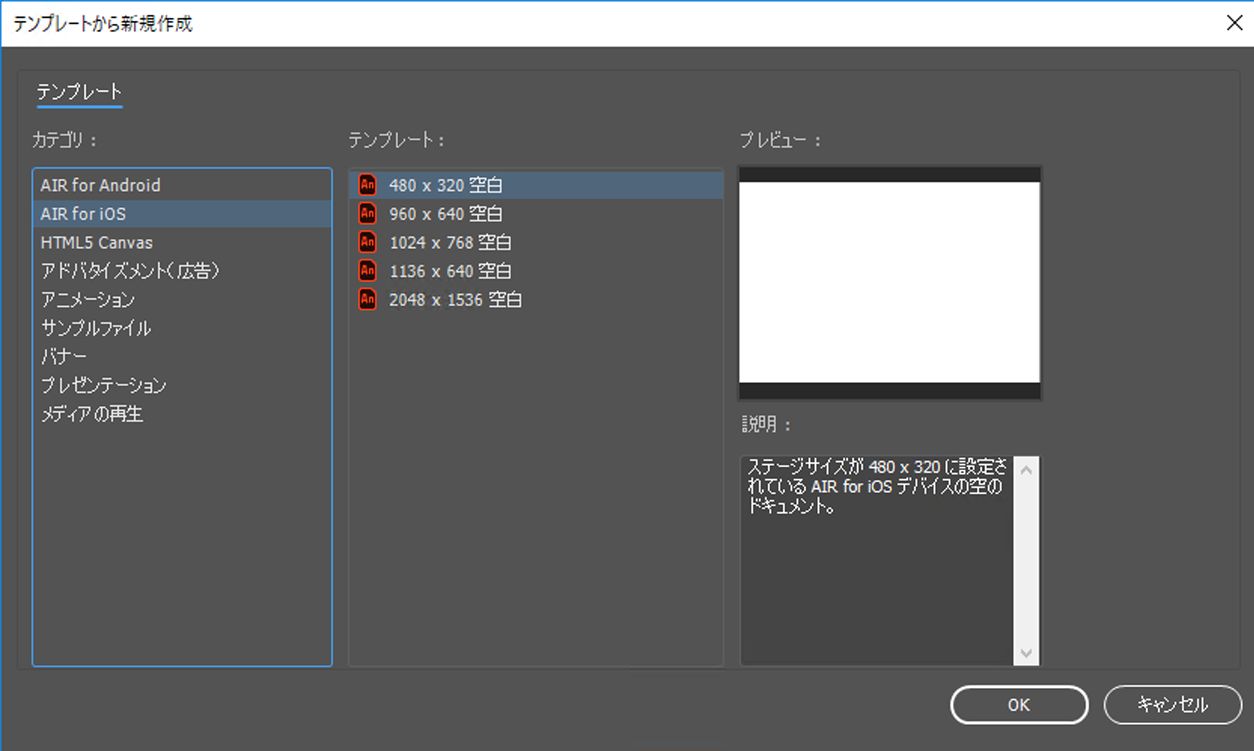Click the An icon beside 1136 x 640 空白

pyautogui.click(x=368, y=270)
